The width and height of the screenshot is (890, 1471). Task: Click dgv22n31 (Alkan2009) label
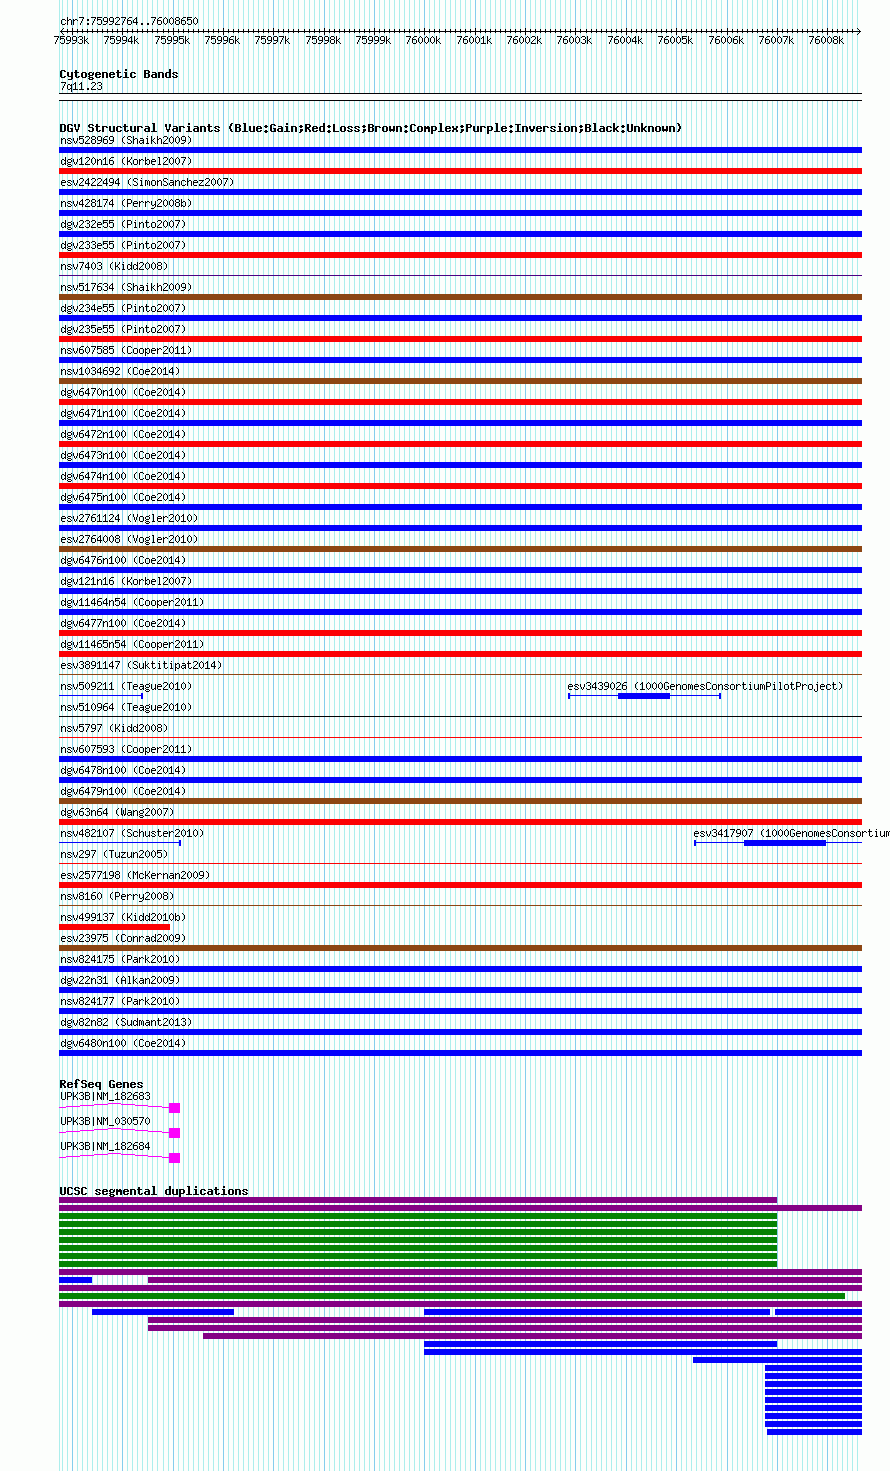(120, 980)
